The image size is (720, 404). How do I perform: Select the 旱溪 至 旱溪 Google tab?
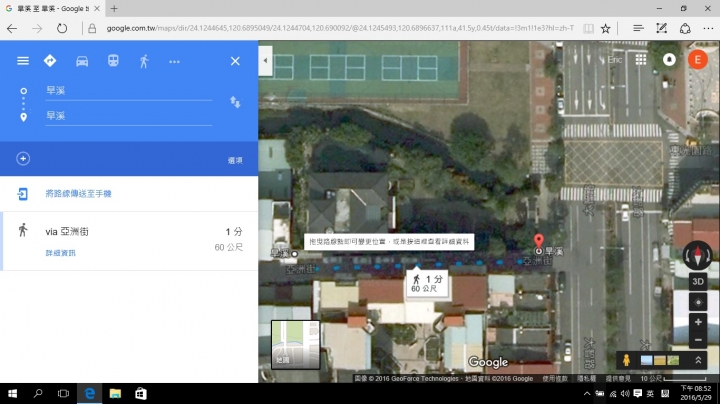52,8
